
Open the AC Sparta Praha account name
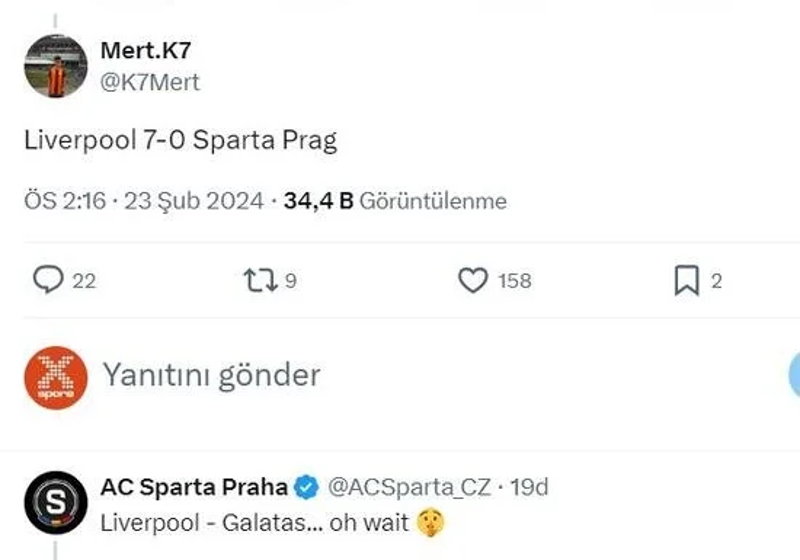point(194,488)
